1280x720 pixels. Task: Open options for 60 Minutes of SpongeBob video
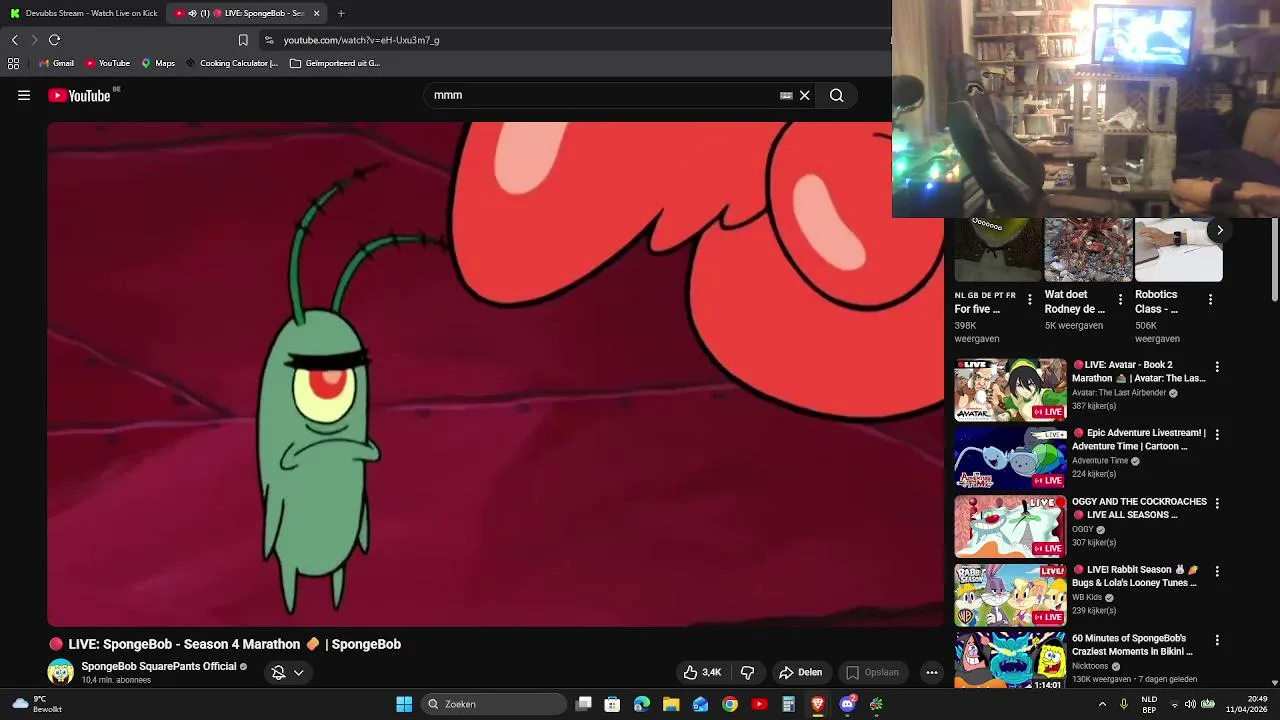click(x=1217, y=640)
